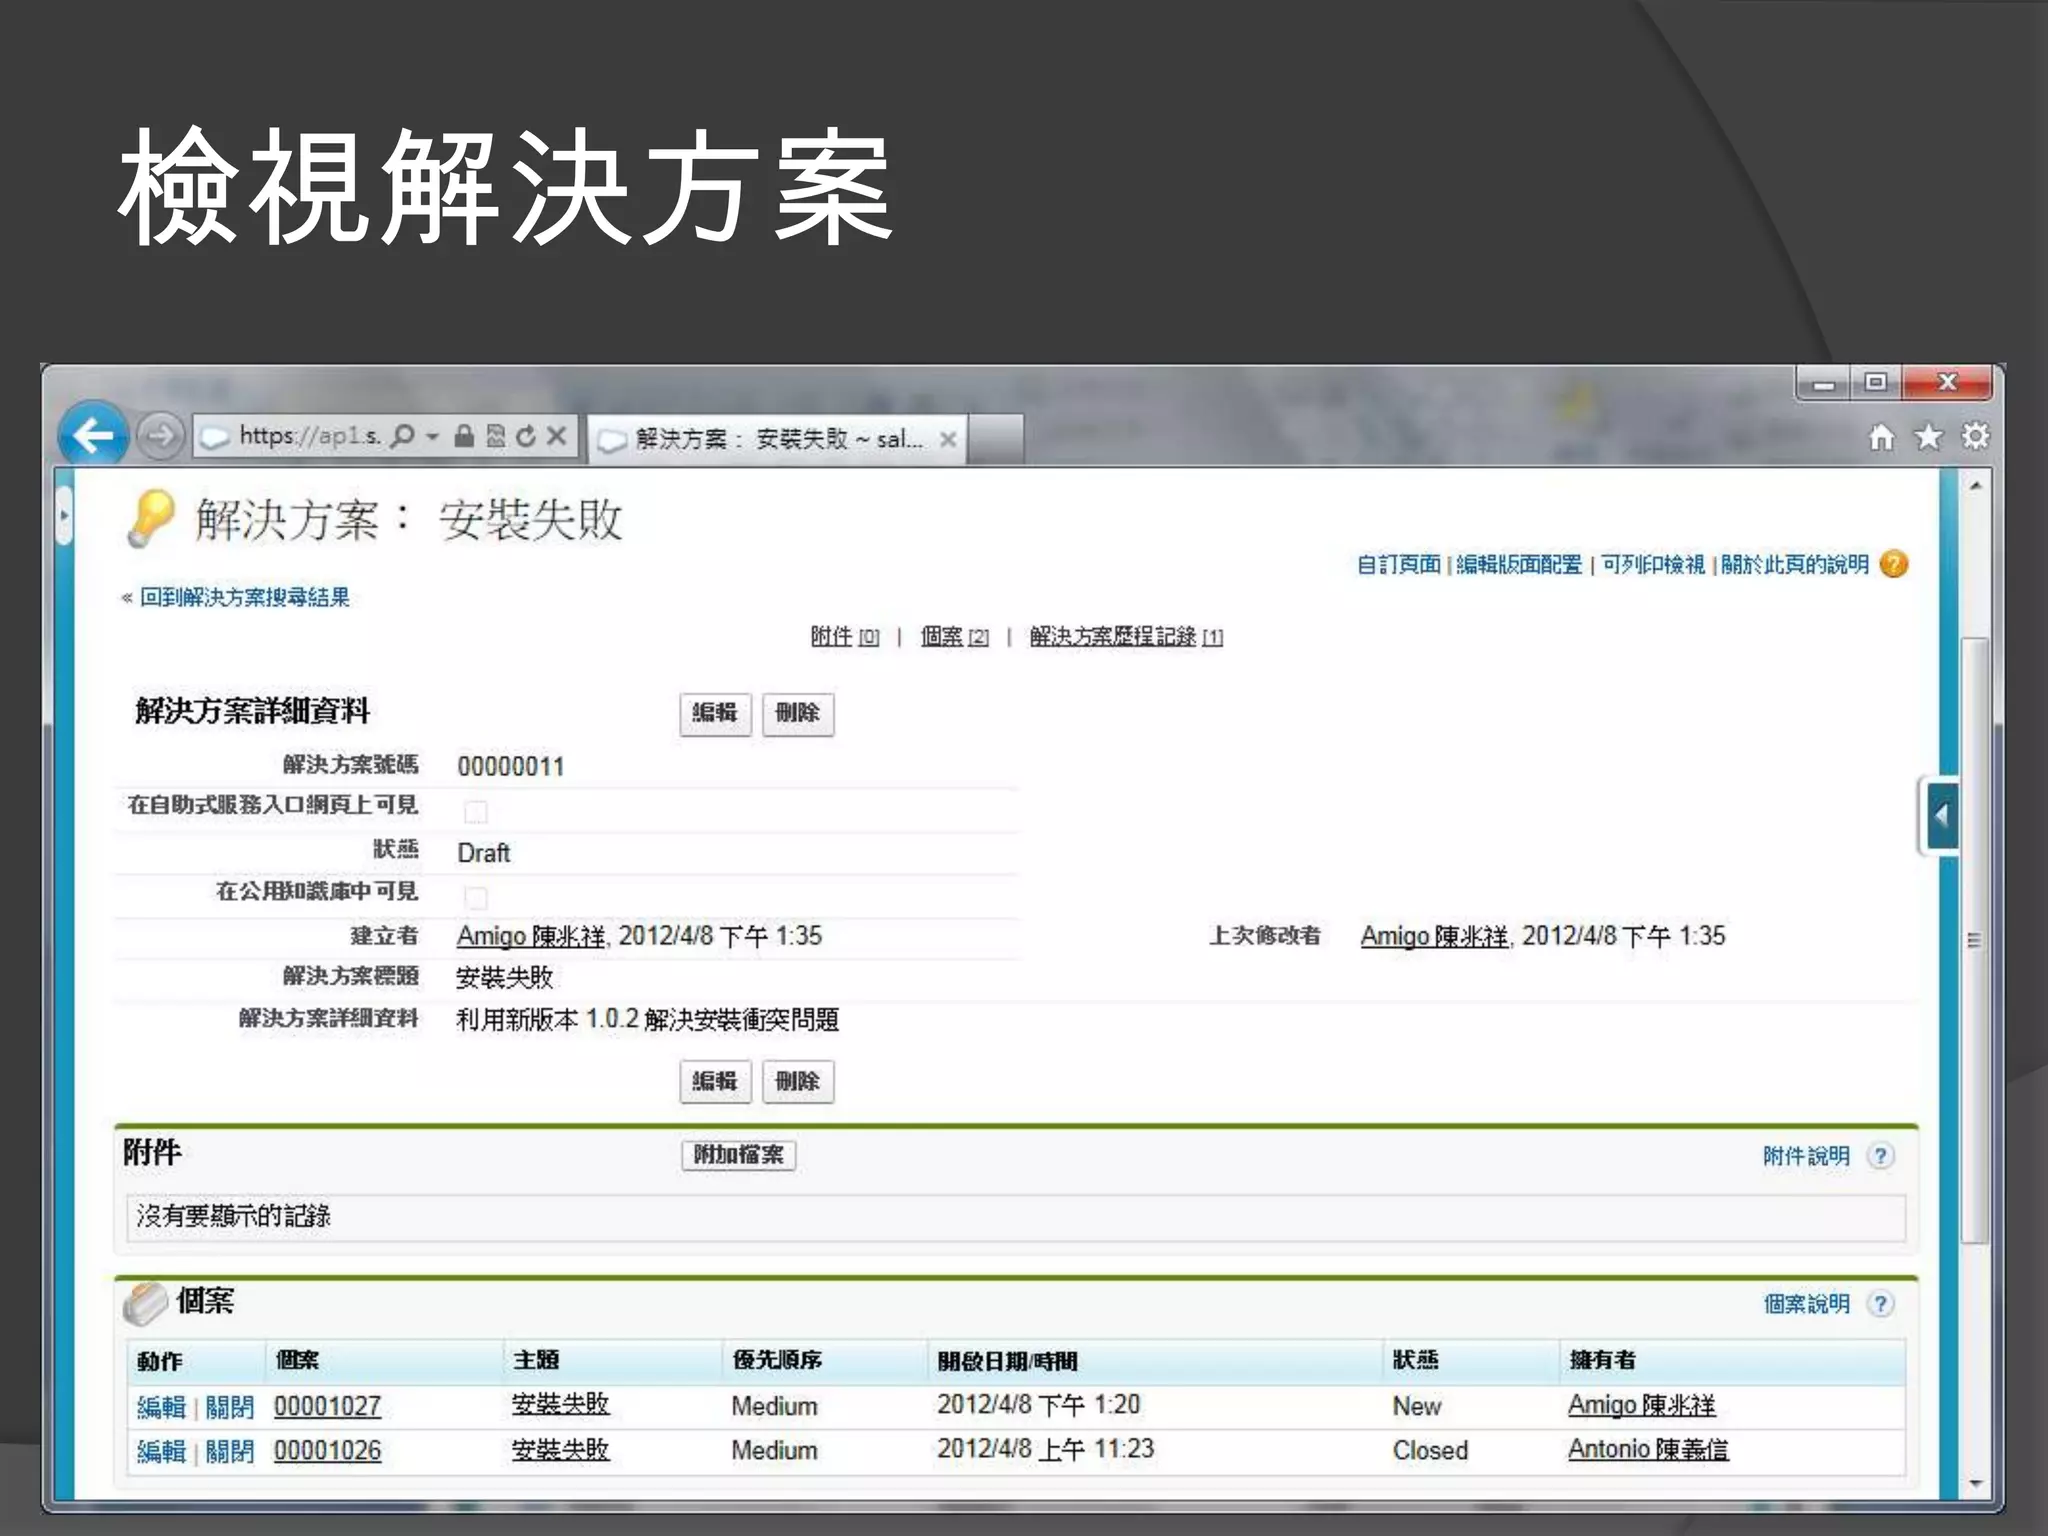Close the 解決方案 browser tab

point(948,439)
